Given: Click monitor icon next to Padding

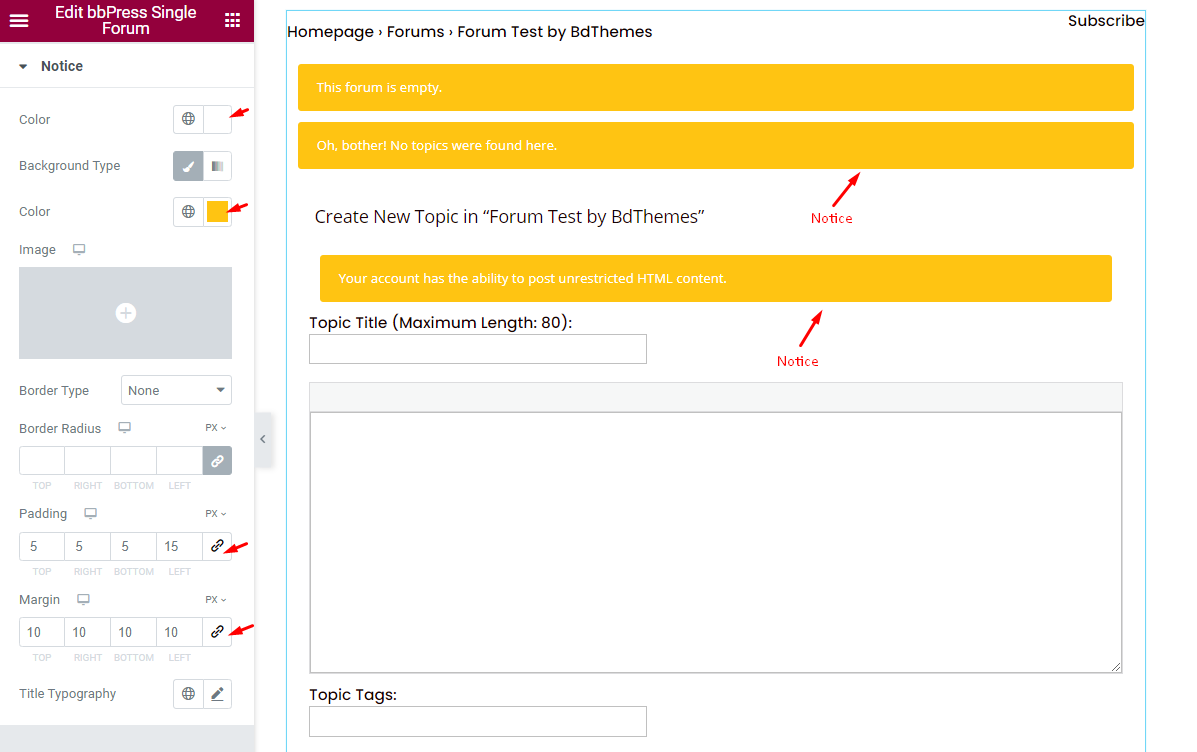Looking at the screenshot, I should (x=89, y=513).
